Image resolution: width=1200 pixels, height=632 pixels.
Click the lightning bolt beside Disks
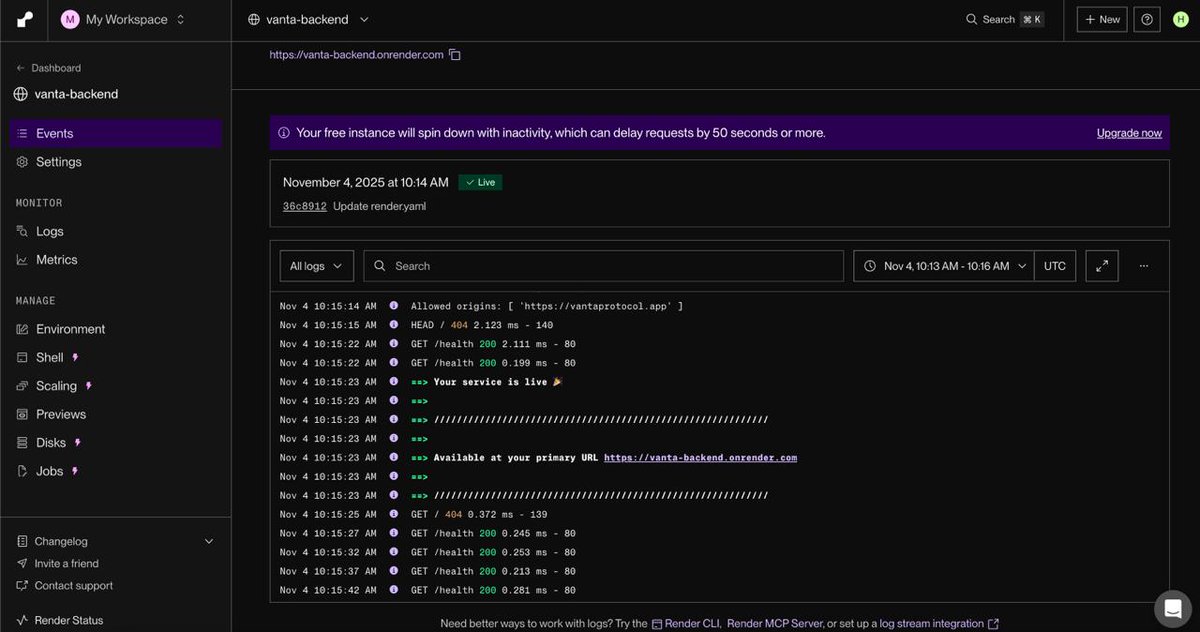coord(78,442)
